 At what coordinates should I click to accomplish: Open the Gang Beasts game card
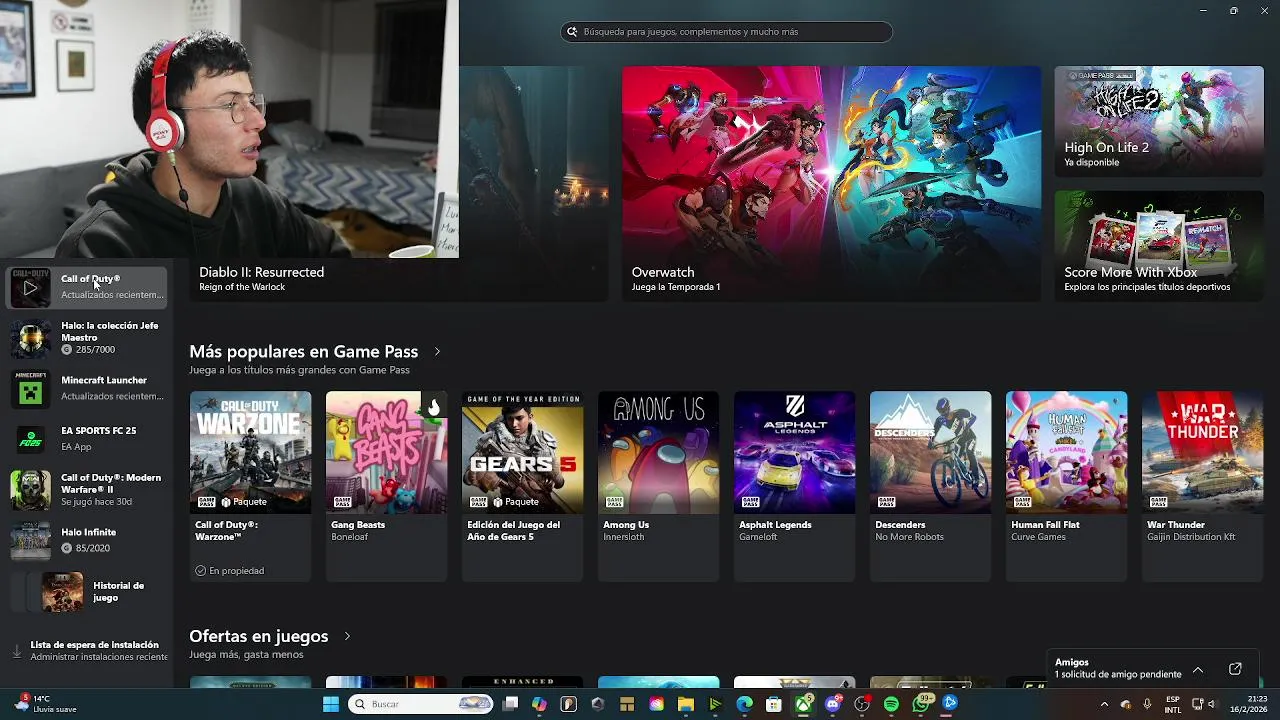click(386, 486)
